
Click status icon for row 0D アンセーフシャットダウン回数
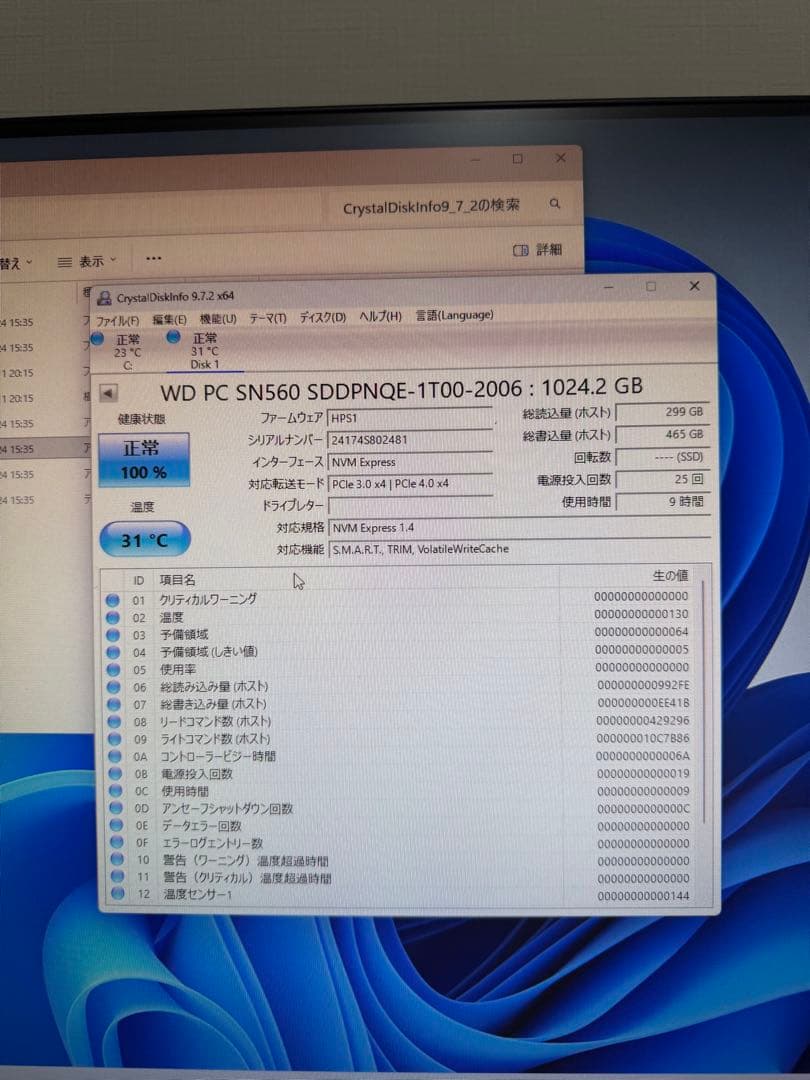tap(116, 808)
